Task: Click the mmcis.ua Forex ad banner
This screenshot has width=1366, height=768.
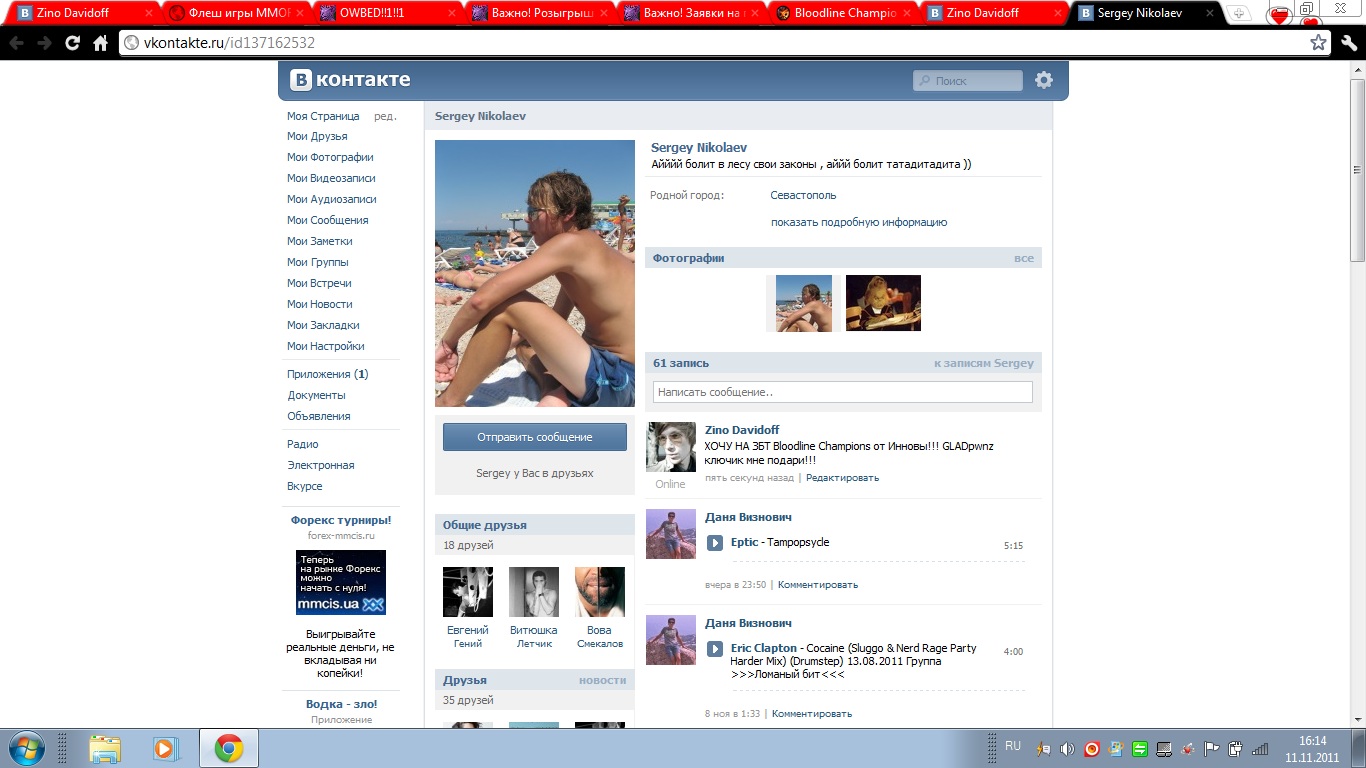Action: click(x=341, y=582)
